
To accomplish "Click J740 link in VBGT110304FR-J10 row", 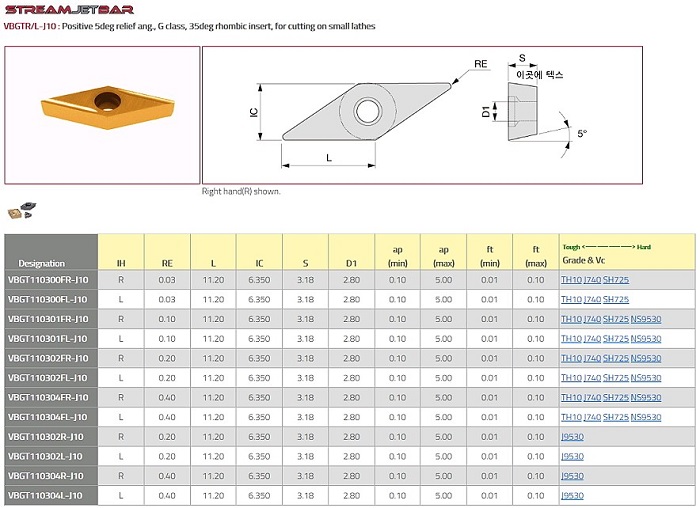I will (591, 398).
